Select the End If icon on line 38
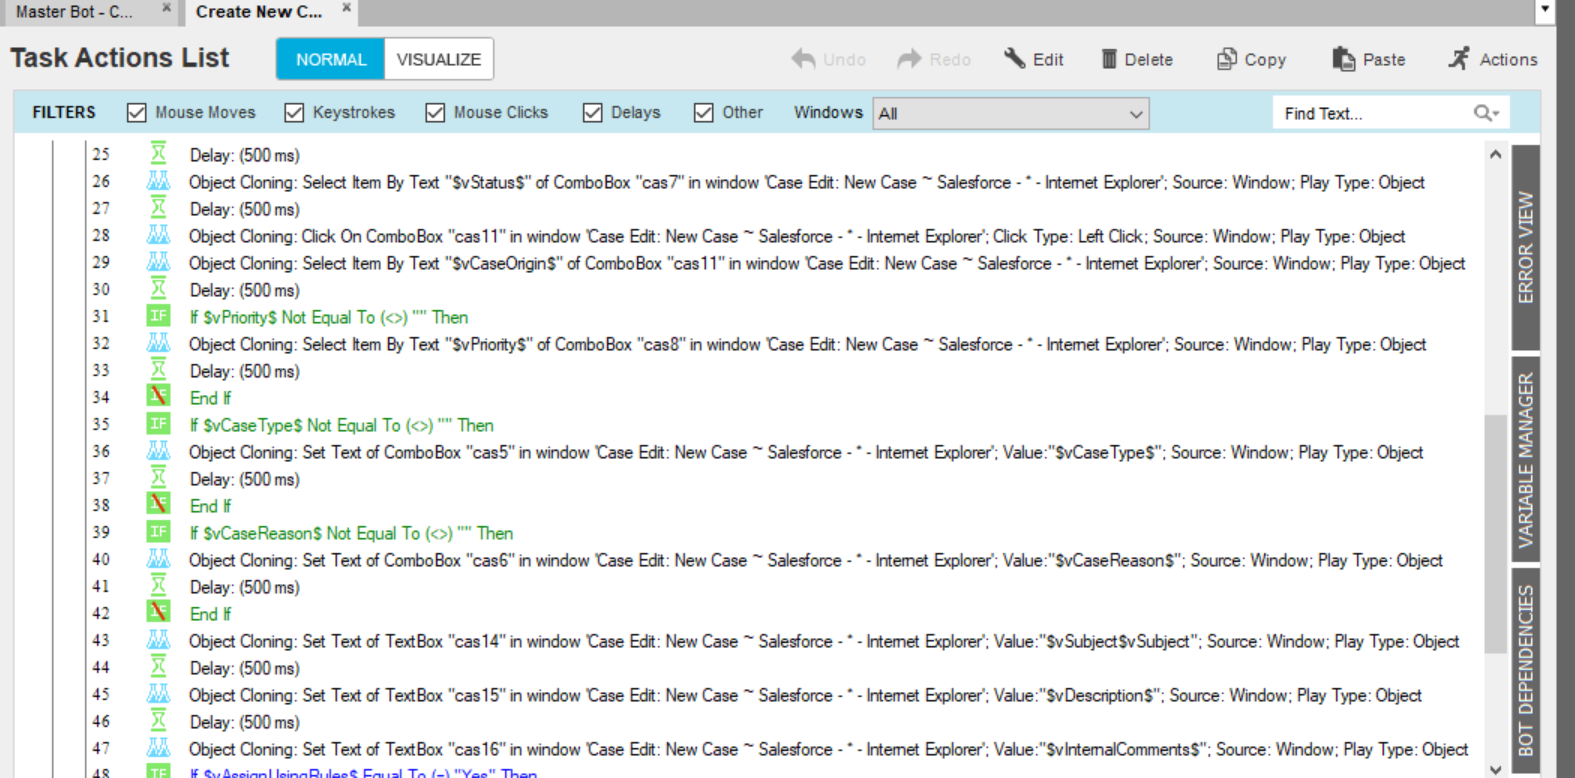 [x=158, y=505]
